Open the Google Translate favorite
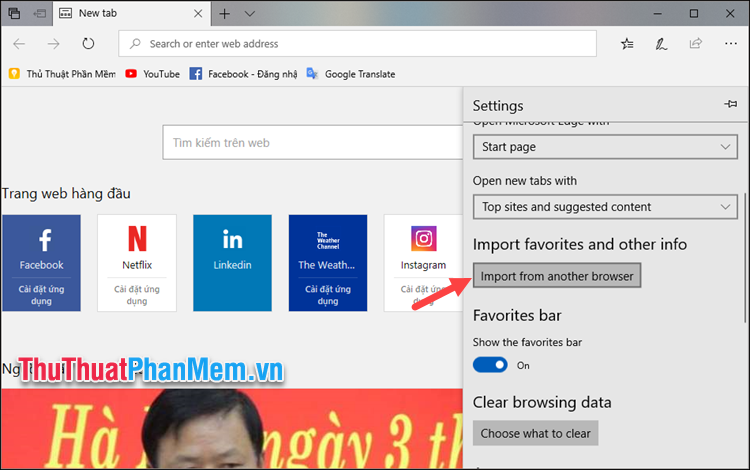Viewport: 750px width, 470px height. [351, 74]
